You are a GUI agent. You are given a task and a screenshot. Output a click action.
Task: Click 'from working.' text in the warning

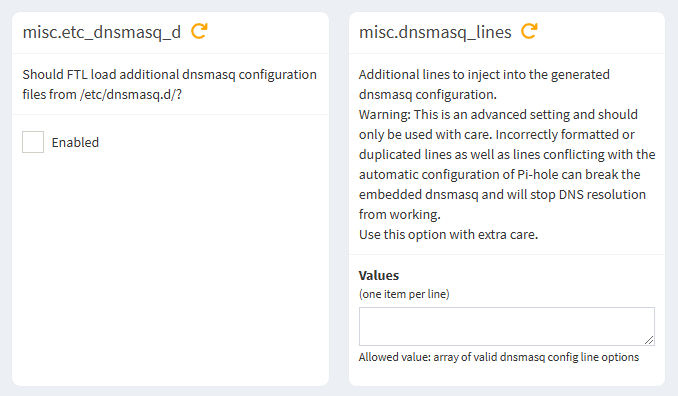(400, 214)
